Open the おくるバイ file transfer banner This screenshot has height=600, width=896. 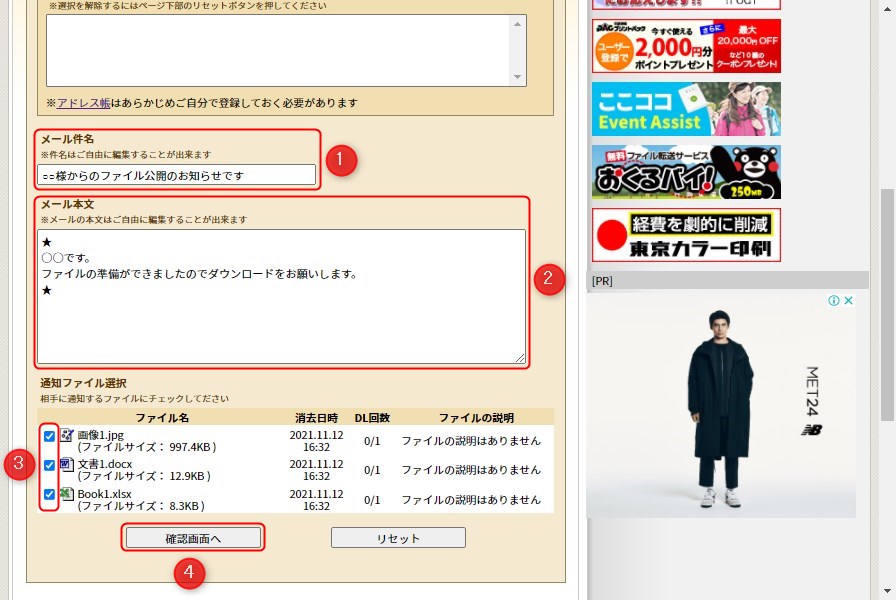(x=686, y=172)
